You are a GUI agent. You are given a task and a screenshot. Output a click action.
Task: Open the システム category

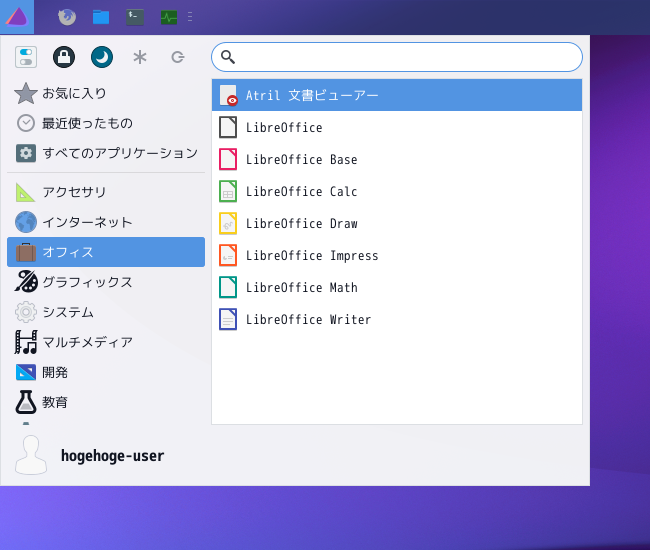(106, 312)
